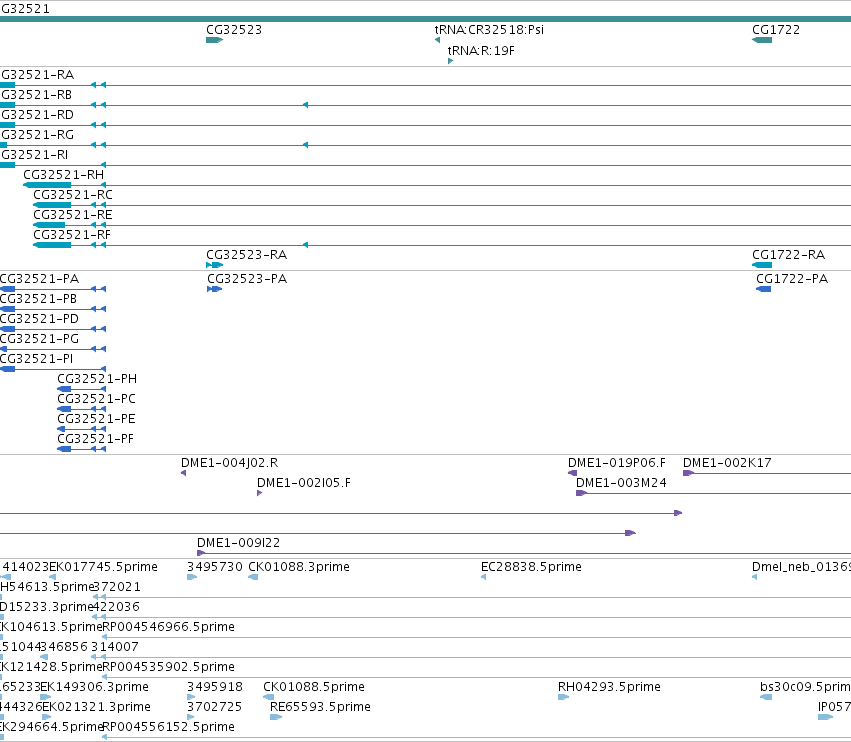Open the RE65593.5prime EST label
The width and height of the screenshot is (851, 742).
point(321,707)
